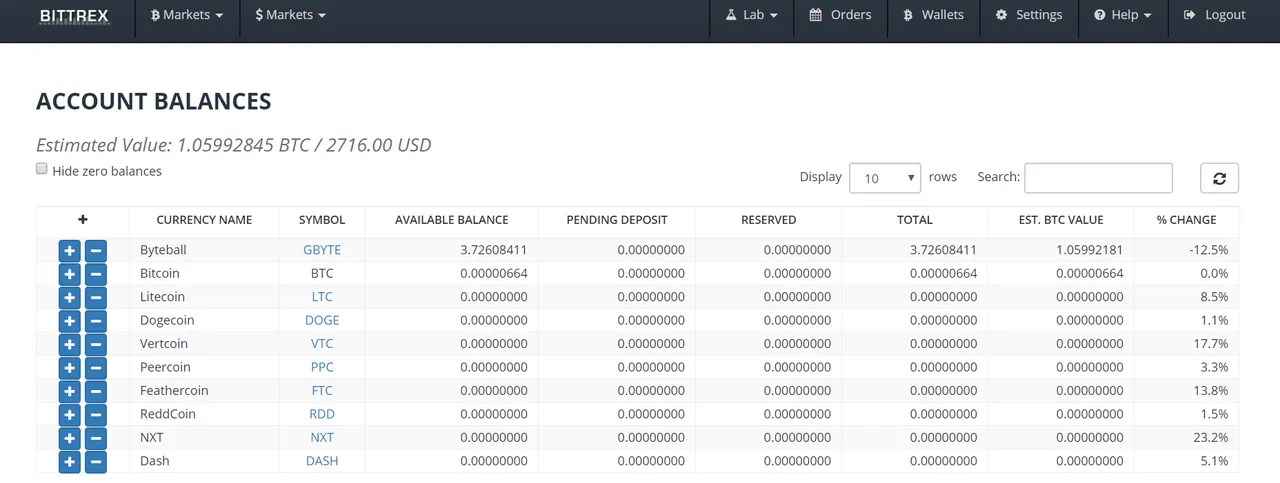Open the Bitcoin Markets dropdown
Image resolution: width=1280 pixels, height=483 pixels.
point(187,15)
